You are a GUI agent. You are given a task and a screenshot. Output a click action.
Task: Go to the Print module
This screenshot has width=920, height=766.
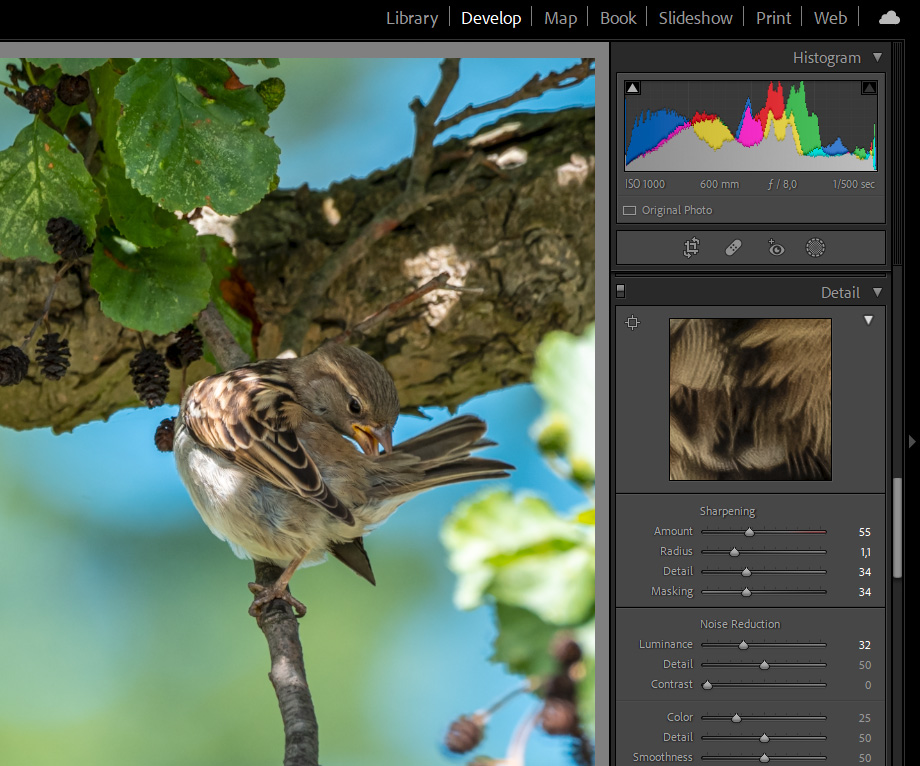[x=773, y=18]
